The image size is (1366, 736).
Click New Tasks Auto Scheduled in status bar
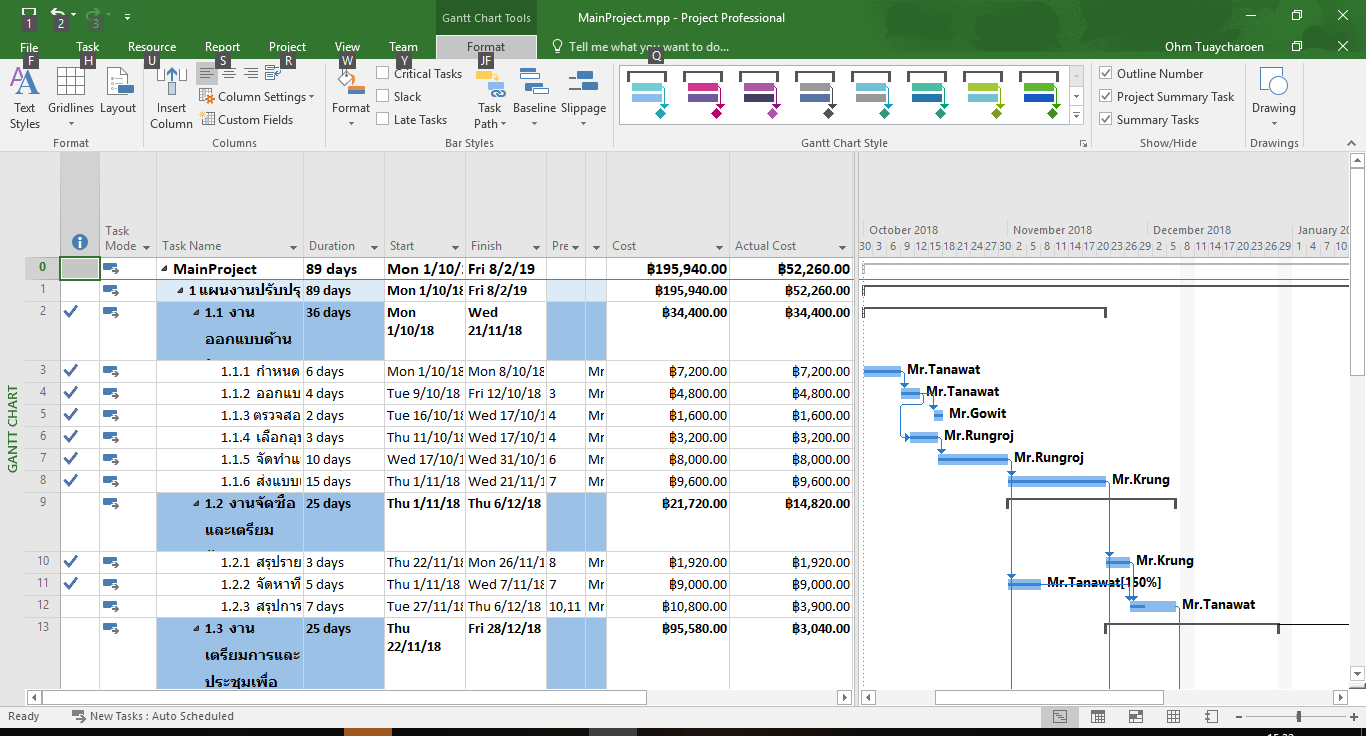pyautogui.click(x=153, y=716)
